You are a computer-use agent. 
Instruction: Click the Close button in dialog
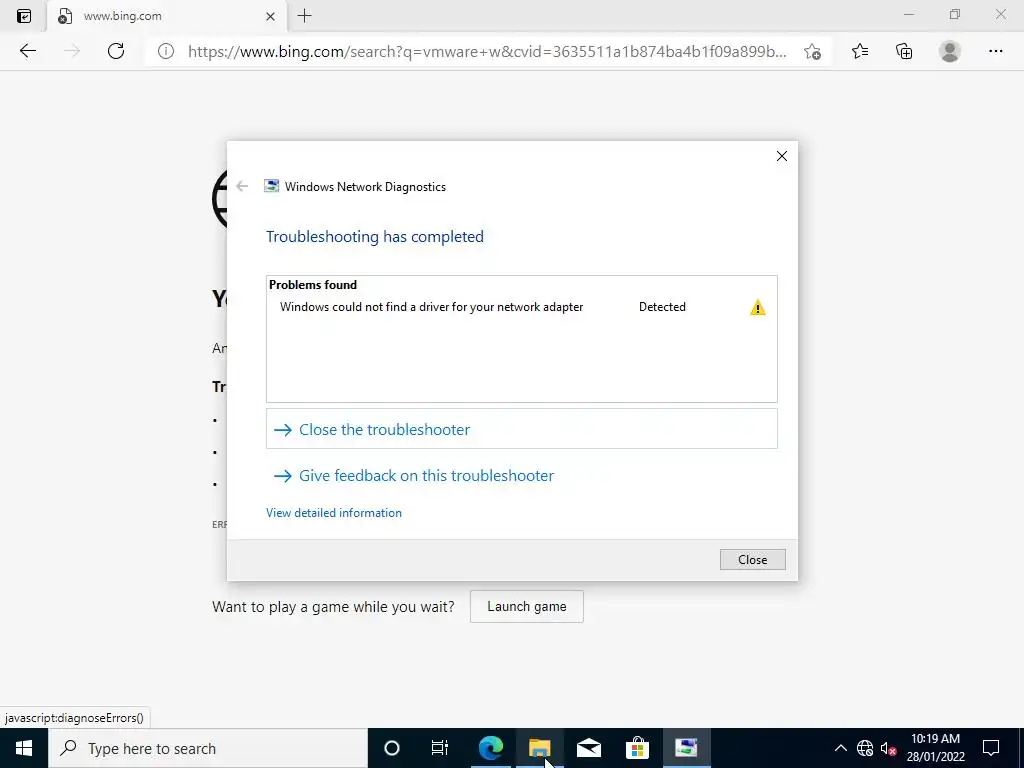click(752, 560)
